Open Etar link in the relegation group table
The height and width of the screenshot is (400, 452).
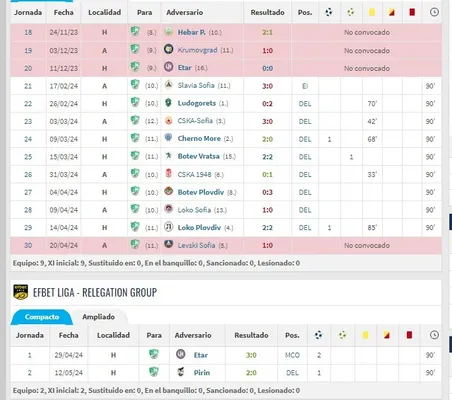[201, 355]
